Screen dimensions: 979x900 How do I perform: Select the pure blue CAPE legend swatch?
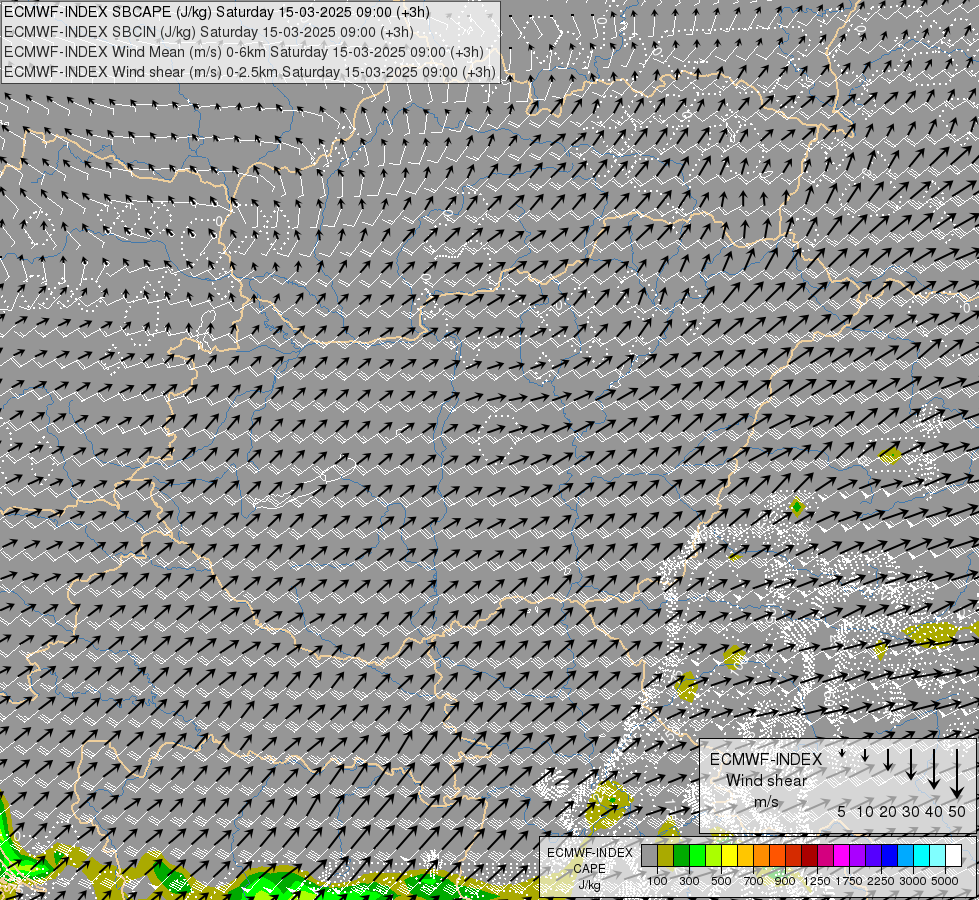point(889,856)
